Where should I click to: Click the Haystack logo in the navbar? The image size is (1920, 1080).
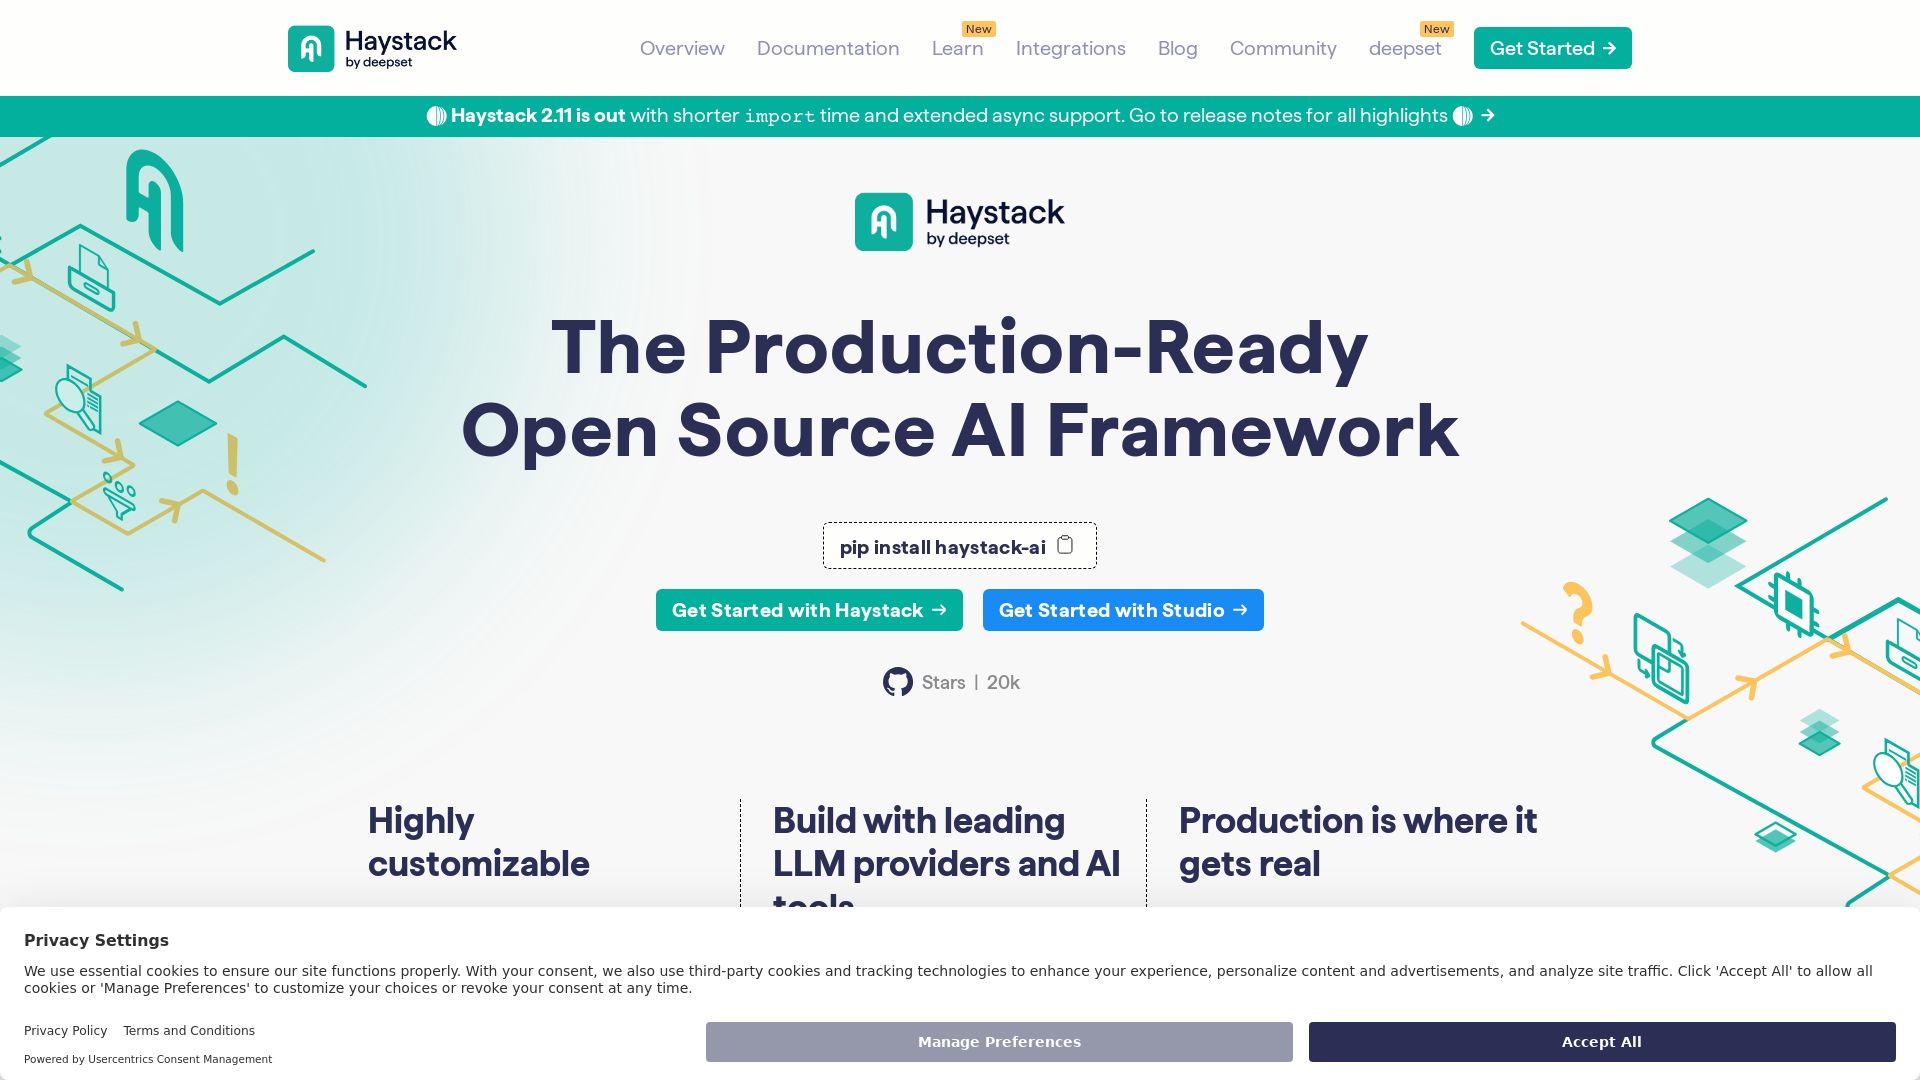372,48
